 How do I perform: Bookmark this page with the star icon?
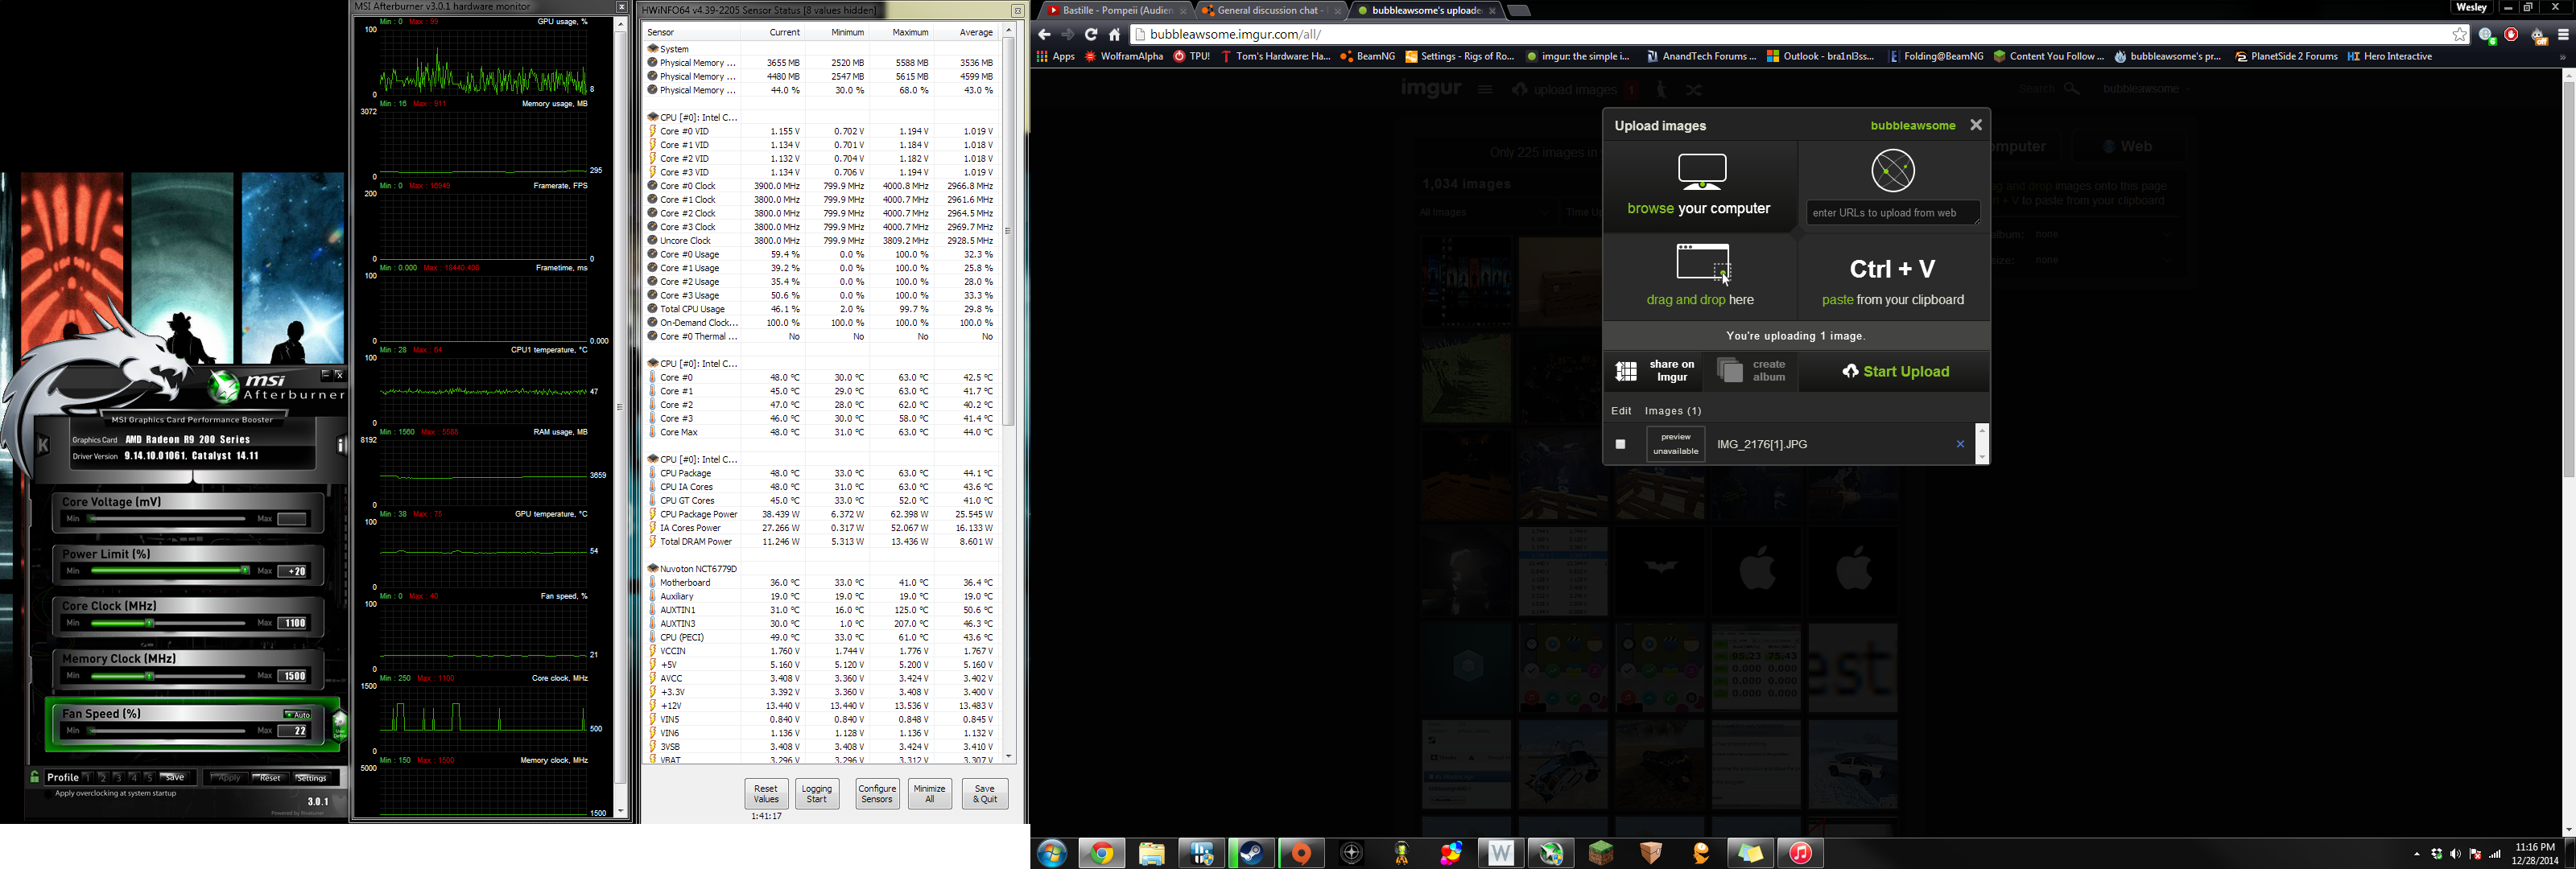point(2459,34)
